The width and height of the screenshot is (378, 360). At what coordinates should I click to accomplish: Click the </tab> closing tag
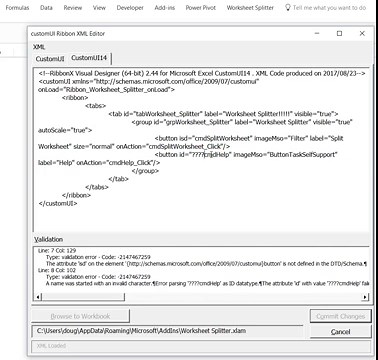point(119,179)
